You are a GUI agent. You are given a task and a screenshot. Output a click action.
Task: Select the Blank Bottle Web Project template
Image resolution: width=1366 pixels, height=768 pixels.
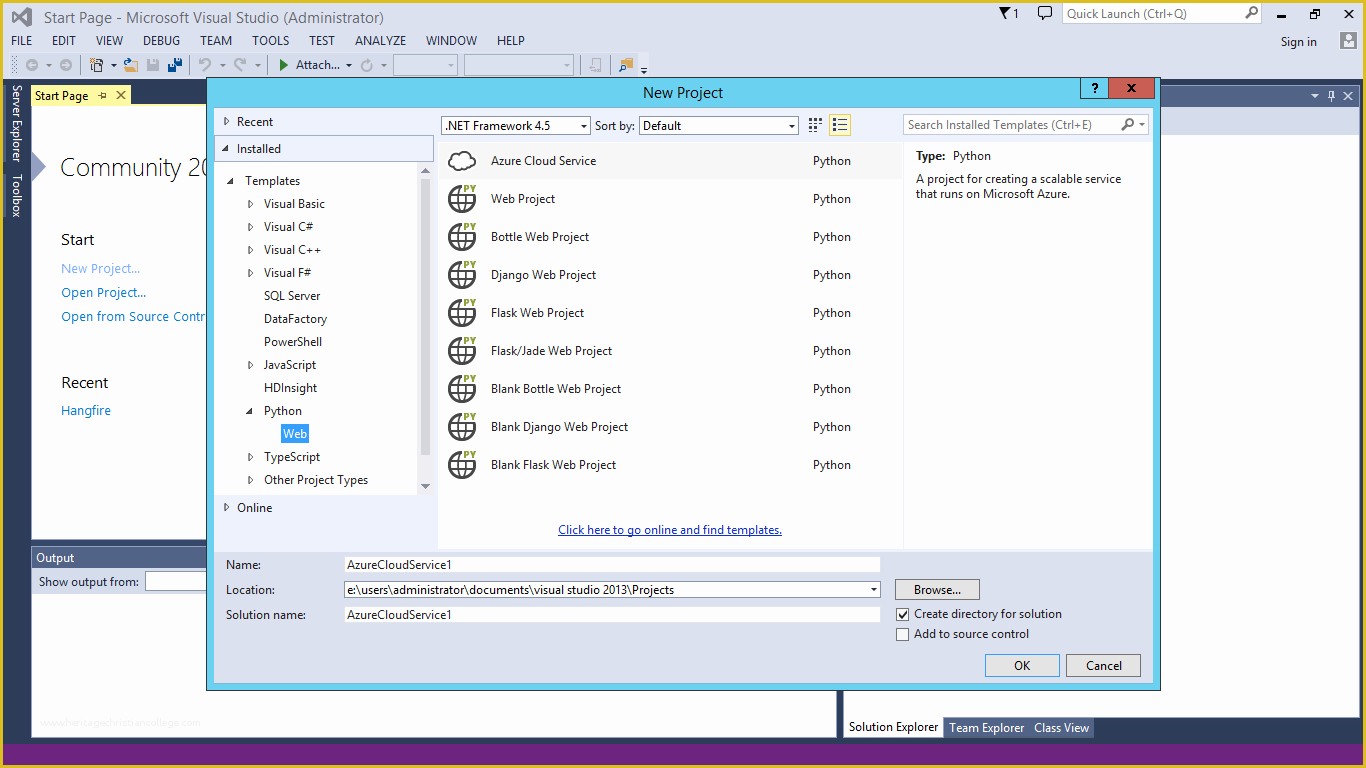click(670, 389)
